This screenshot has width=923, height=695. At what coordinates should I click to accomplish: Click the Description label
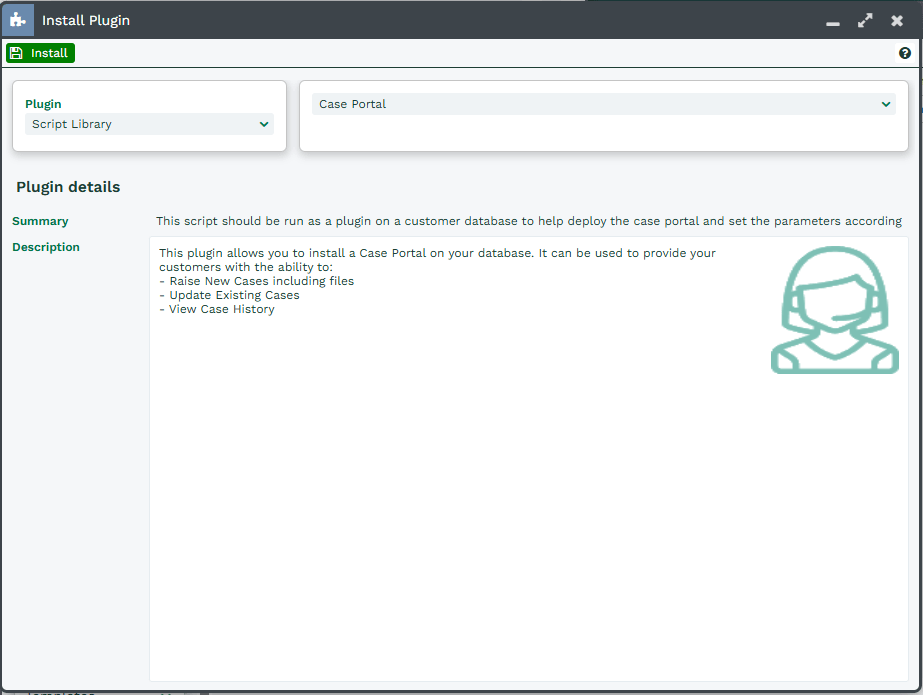(x=46, y=247)
